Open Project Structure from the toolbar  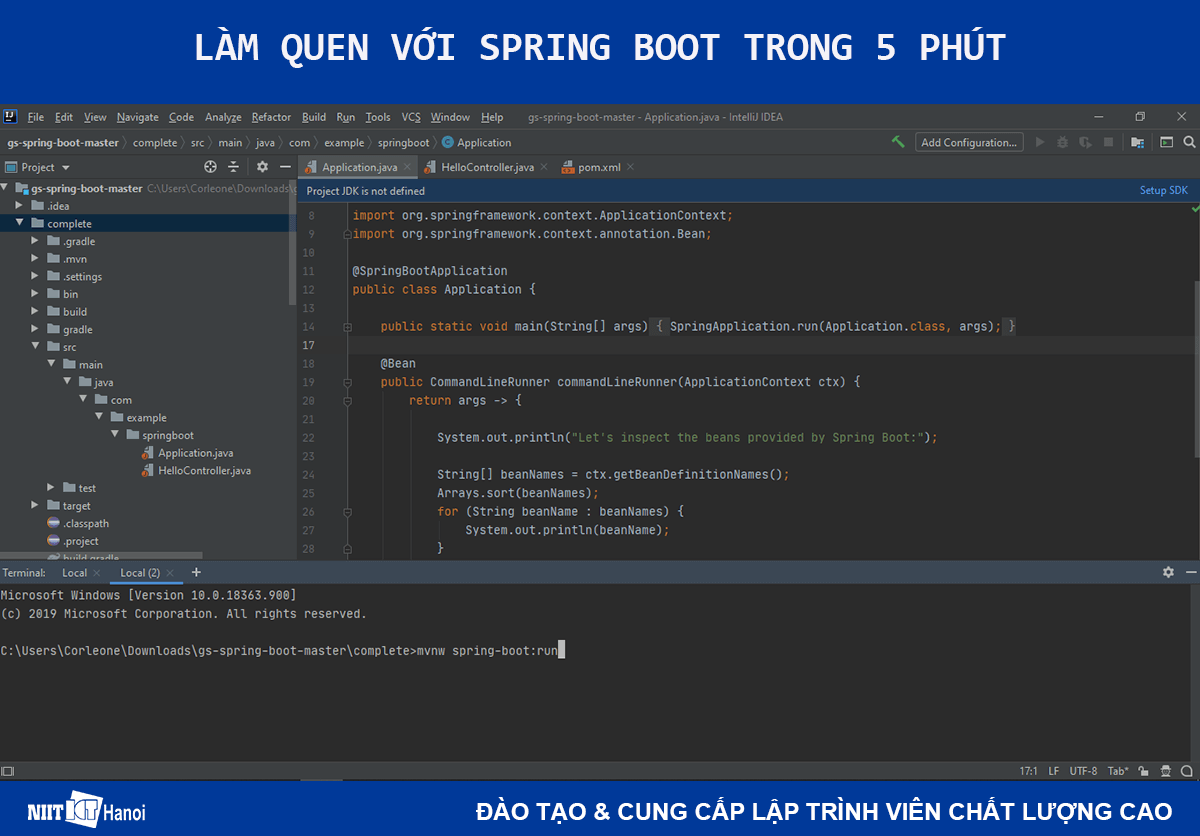pyautogui.click(x=1137, y=143)
